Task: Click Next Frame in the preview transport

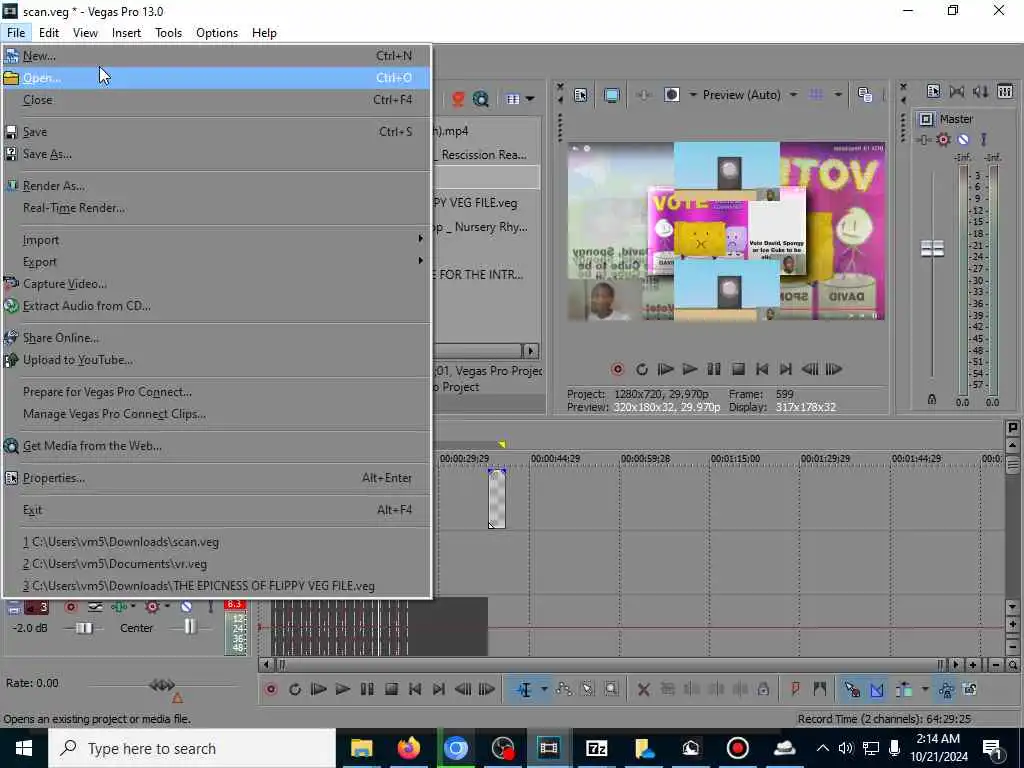Action: point(834,370)
